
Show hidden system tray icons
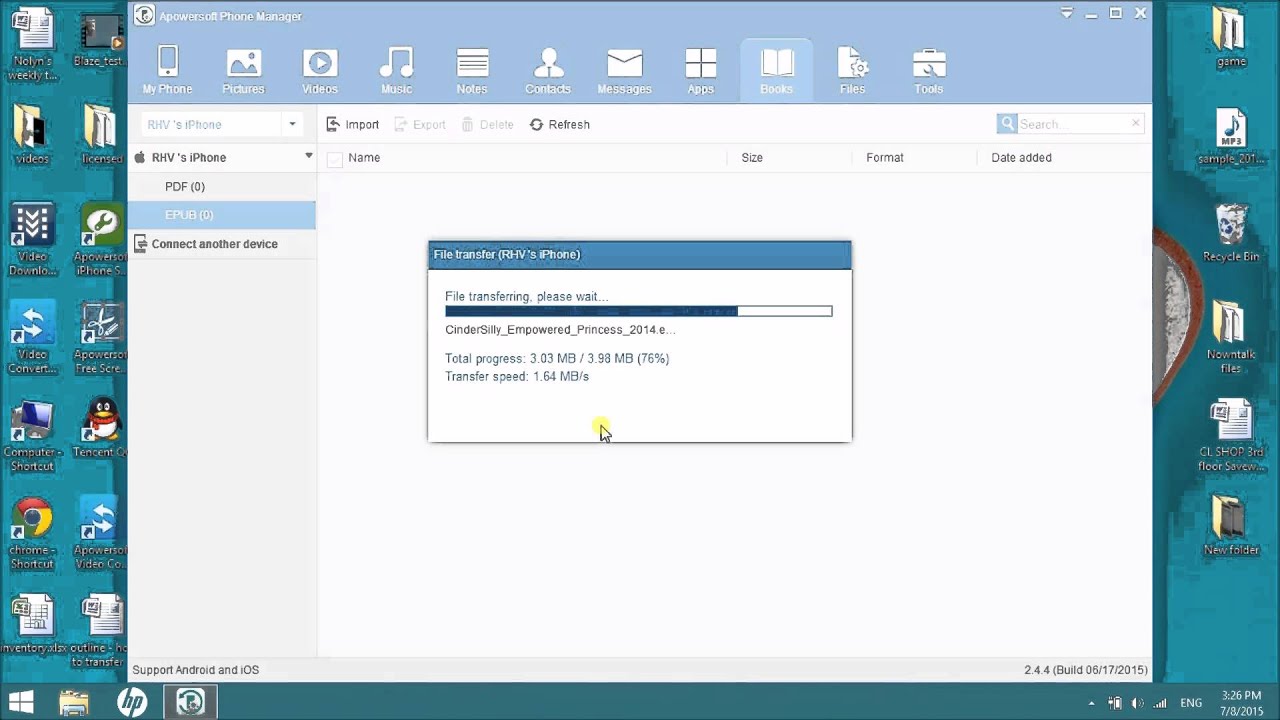point(1091,704)
